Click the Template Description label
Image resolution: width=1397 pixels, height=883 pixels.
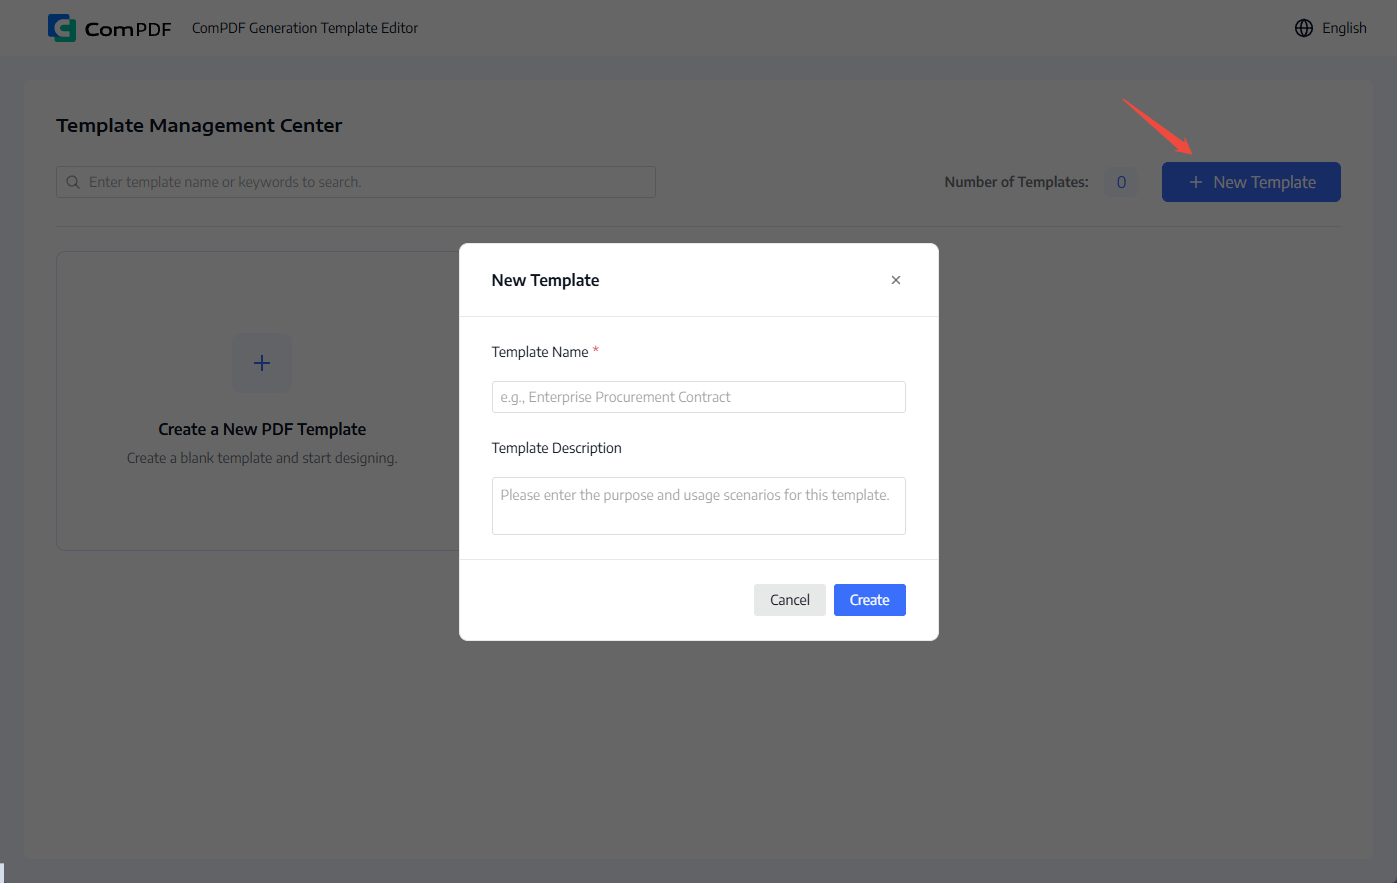(557, 448)
